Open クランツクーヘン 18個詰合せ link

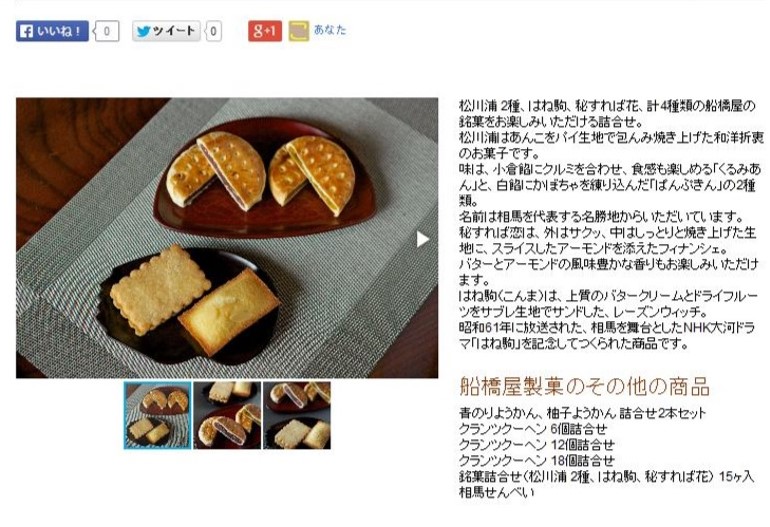[536, 460]
